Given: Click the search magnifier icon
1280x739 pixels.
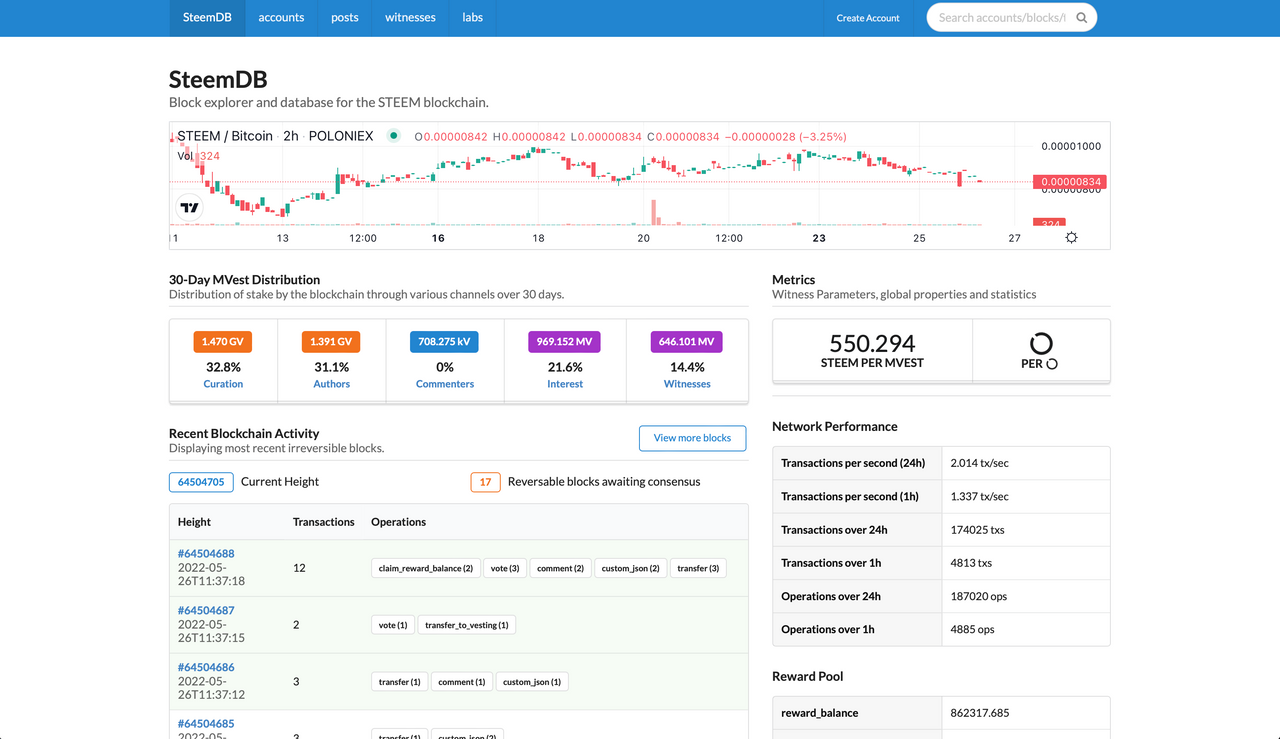Looking at the screenshot, I should [x=1081, y=18].
